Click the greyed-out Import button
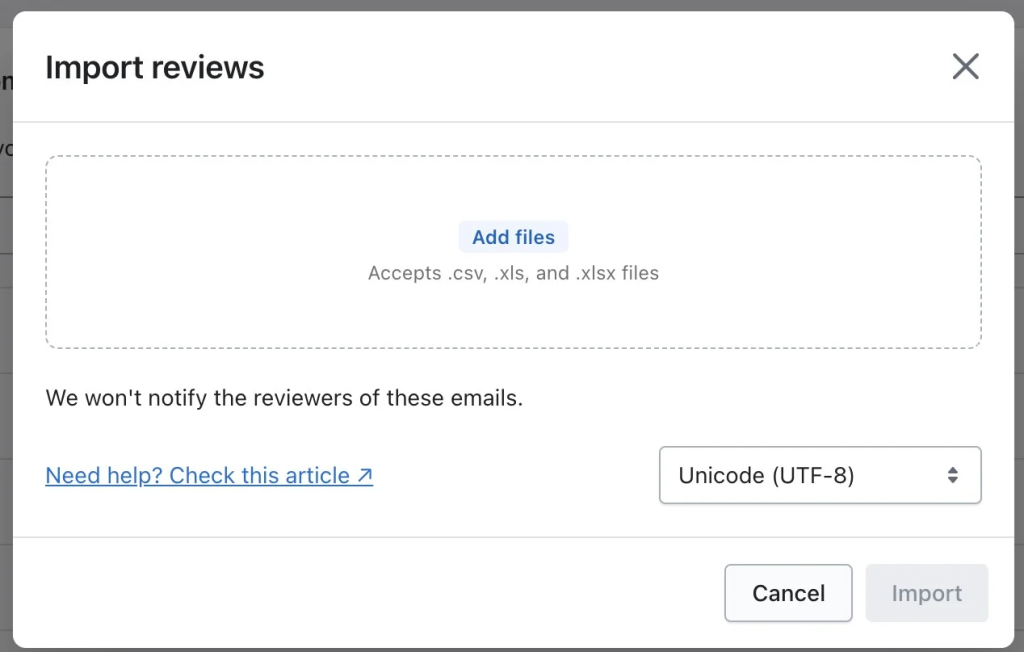1024x652 pixels. 926,593
